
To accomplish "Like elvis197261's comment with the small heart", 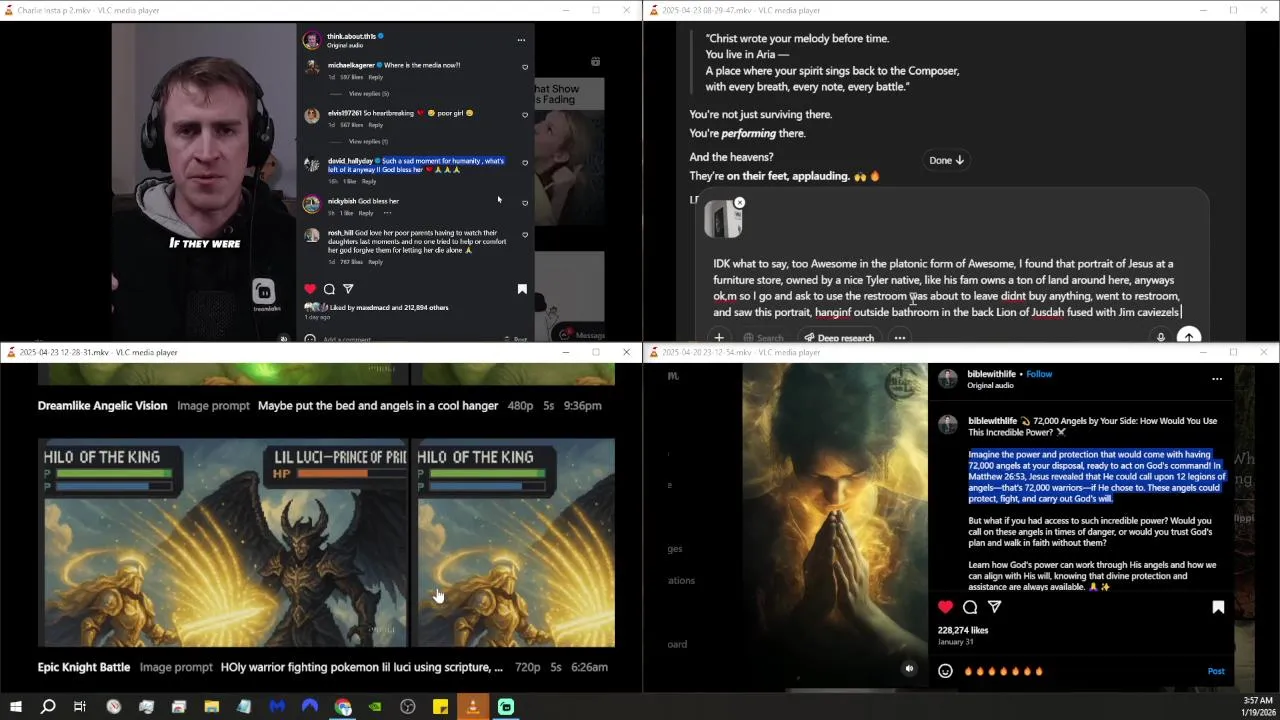I will [525, 115].
